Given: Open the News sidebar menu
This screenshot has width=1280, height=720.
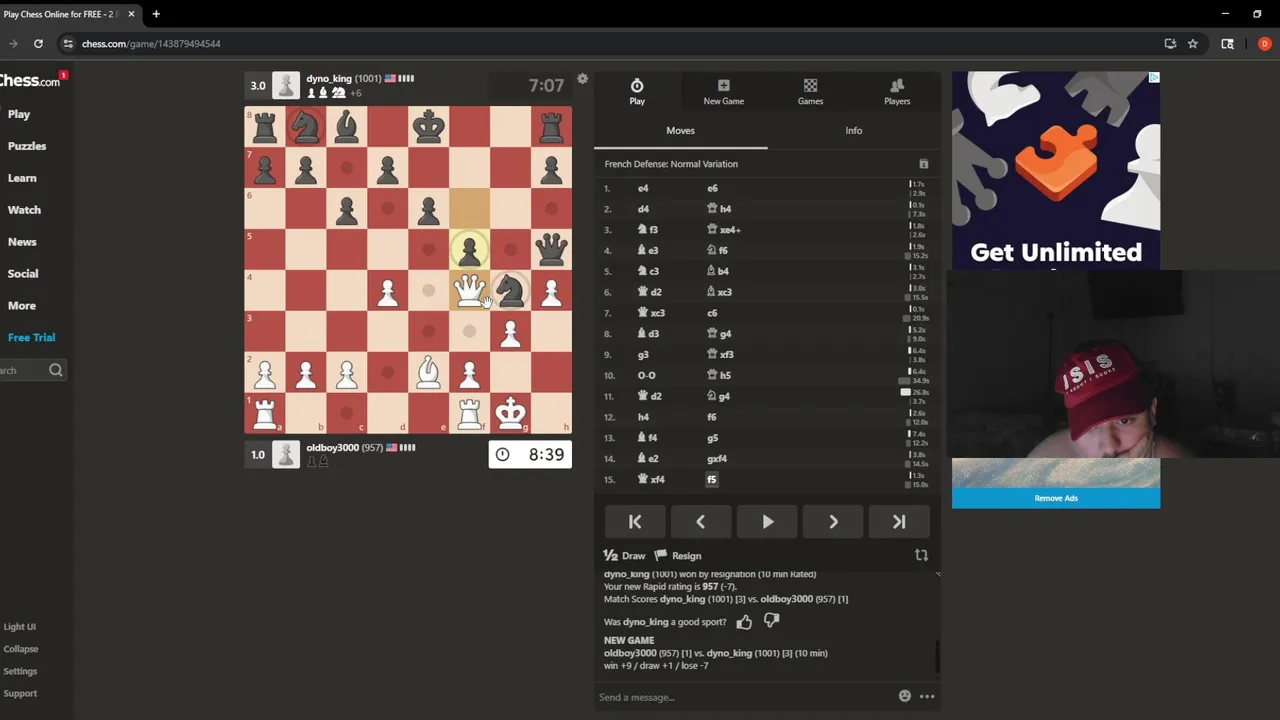Looking at the screenshot, I should point(22,242).
